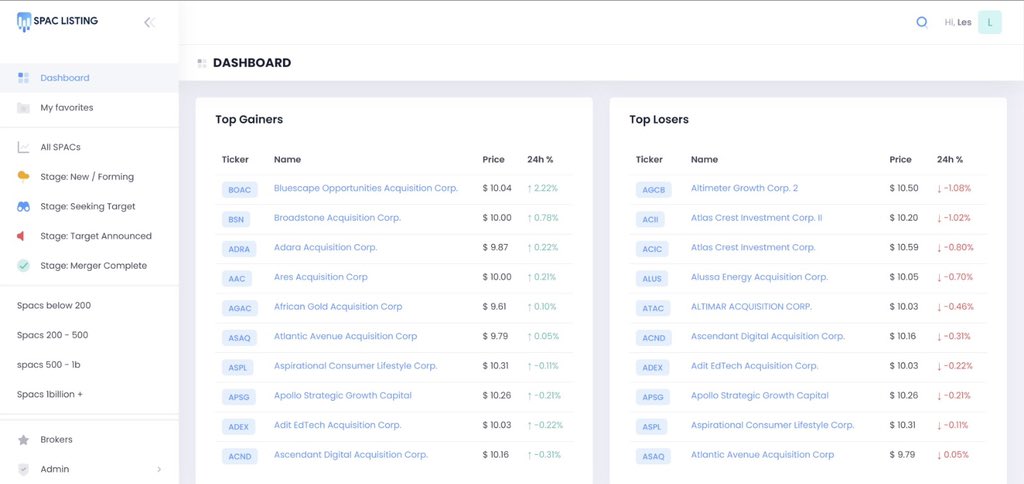Click the ALUS ticker badge
Screen dimensions: 1024x484
point(652,279)
